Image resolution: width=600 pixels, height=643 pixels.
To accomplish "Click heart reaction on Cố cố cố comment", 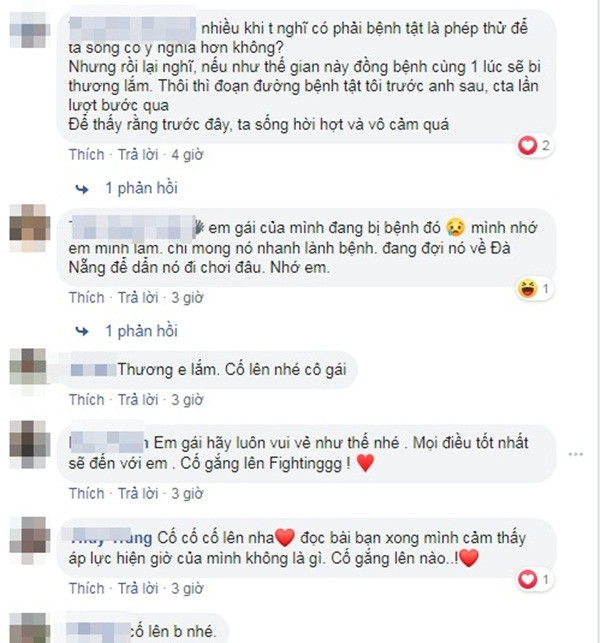I will tap(535, 579).
